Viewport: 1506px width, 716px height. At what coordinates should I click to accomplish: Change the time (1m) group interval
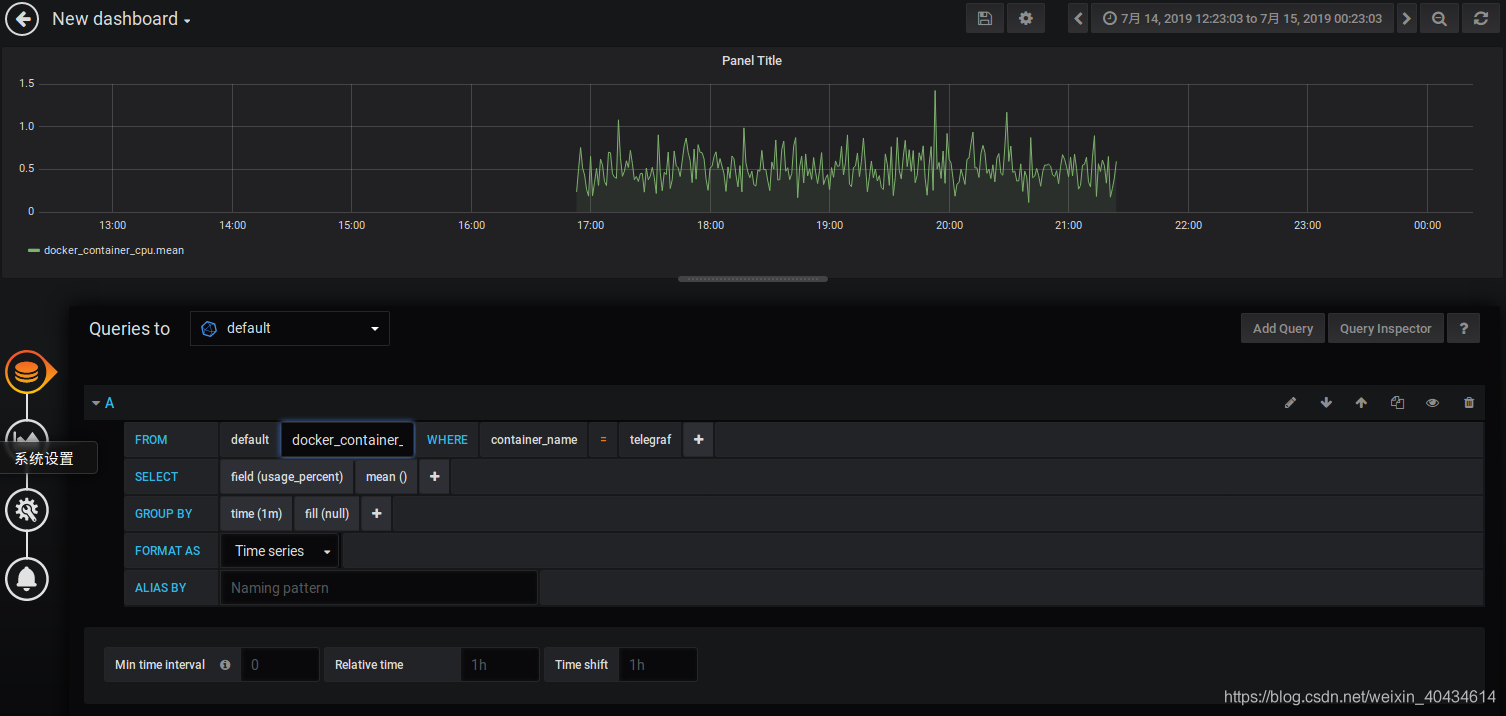pyautogui.click(x=256, y=514)
